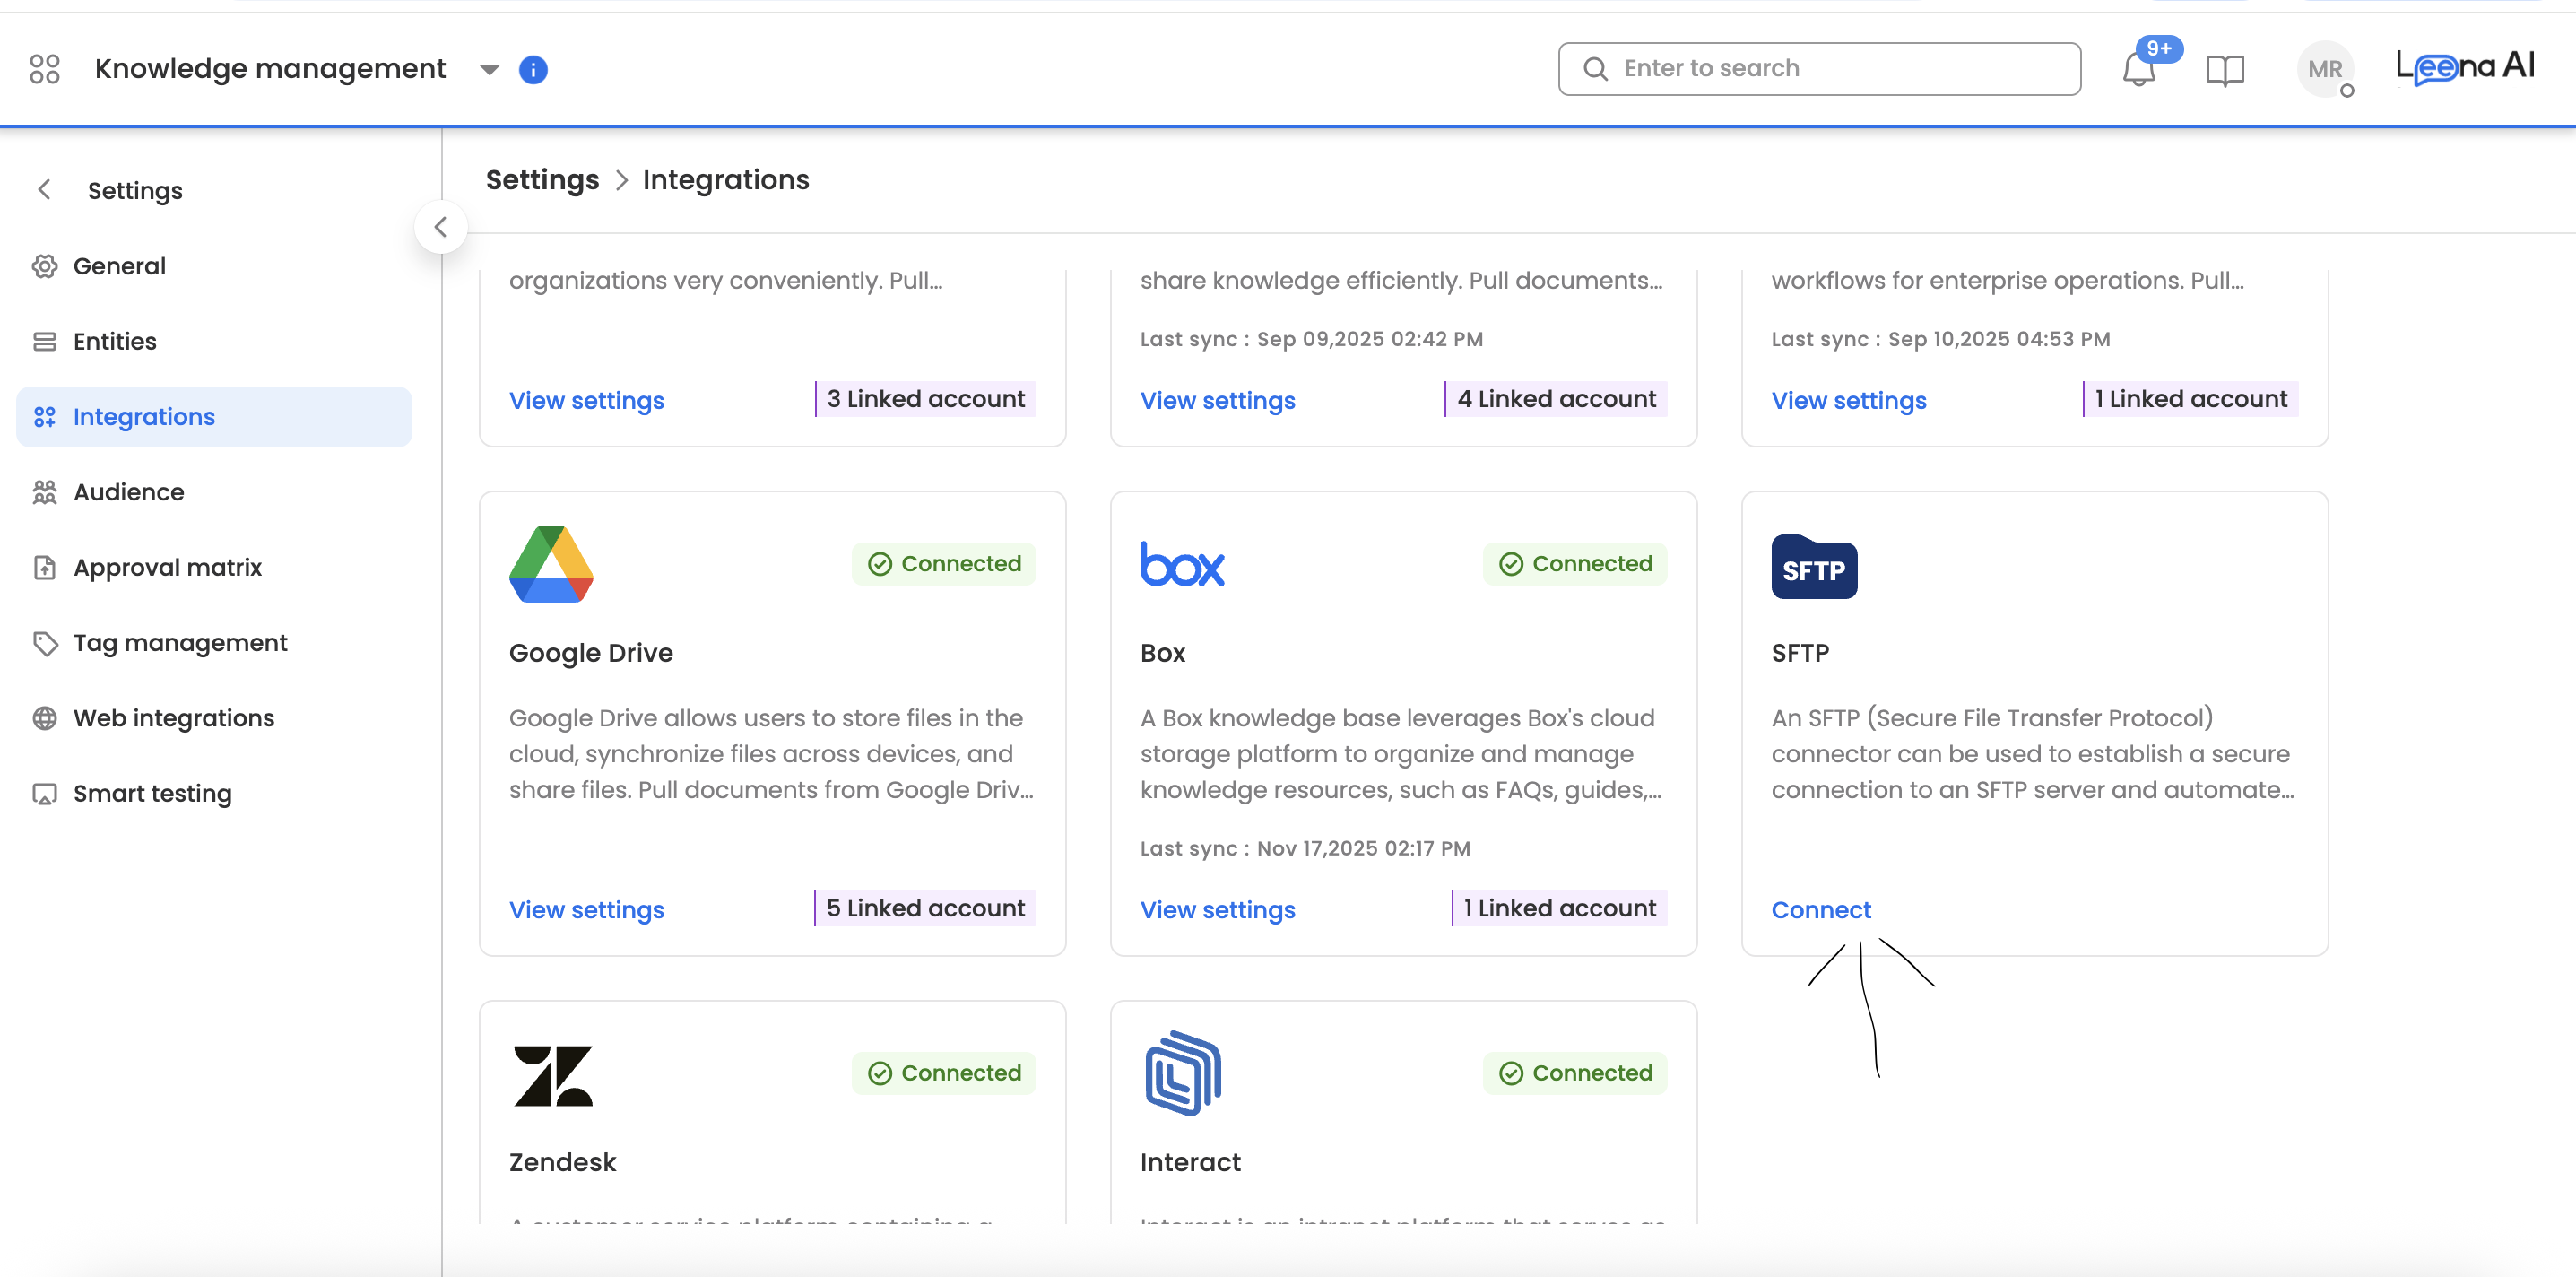Open the documentation book icon
The height and width of the screenshot is (1277, 2576).
[2225, 70]
